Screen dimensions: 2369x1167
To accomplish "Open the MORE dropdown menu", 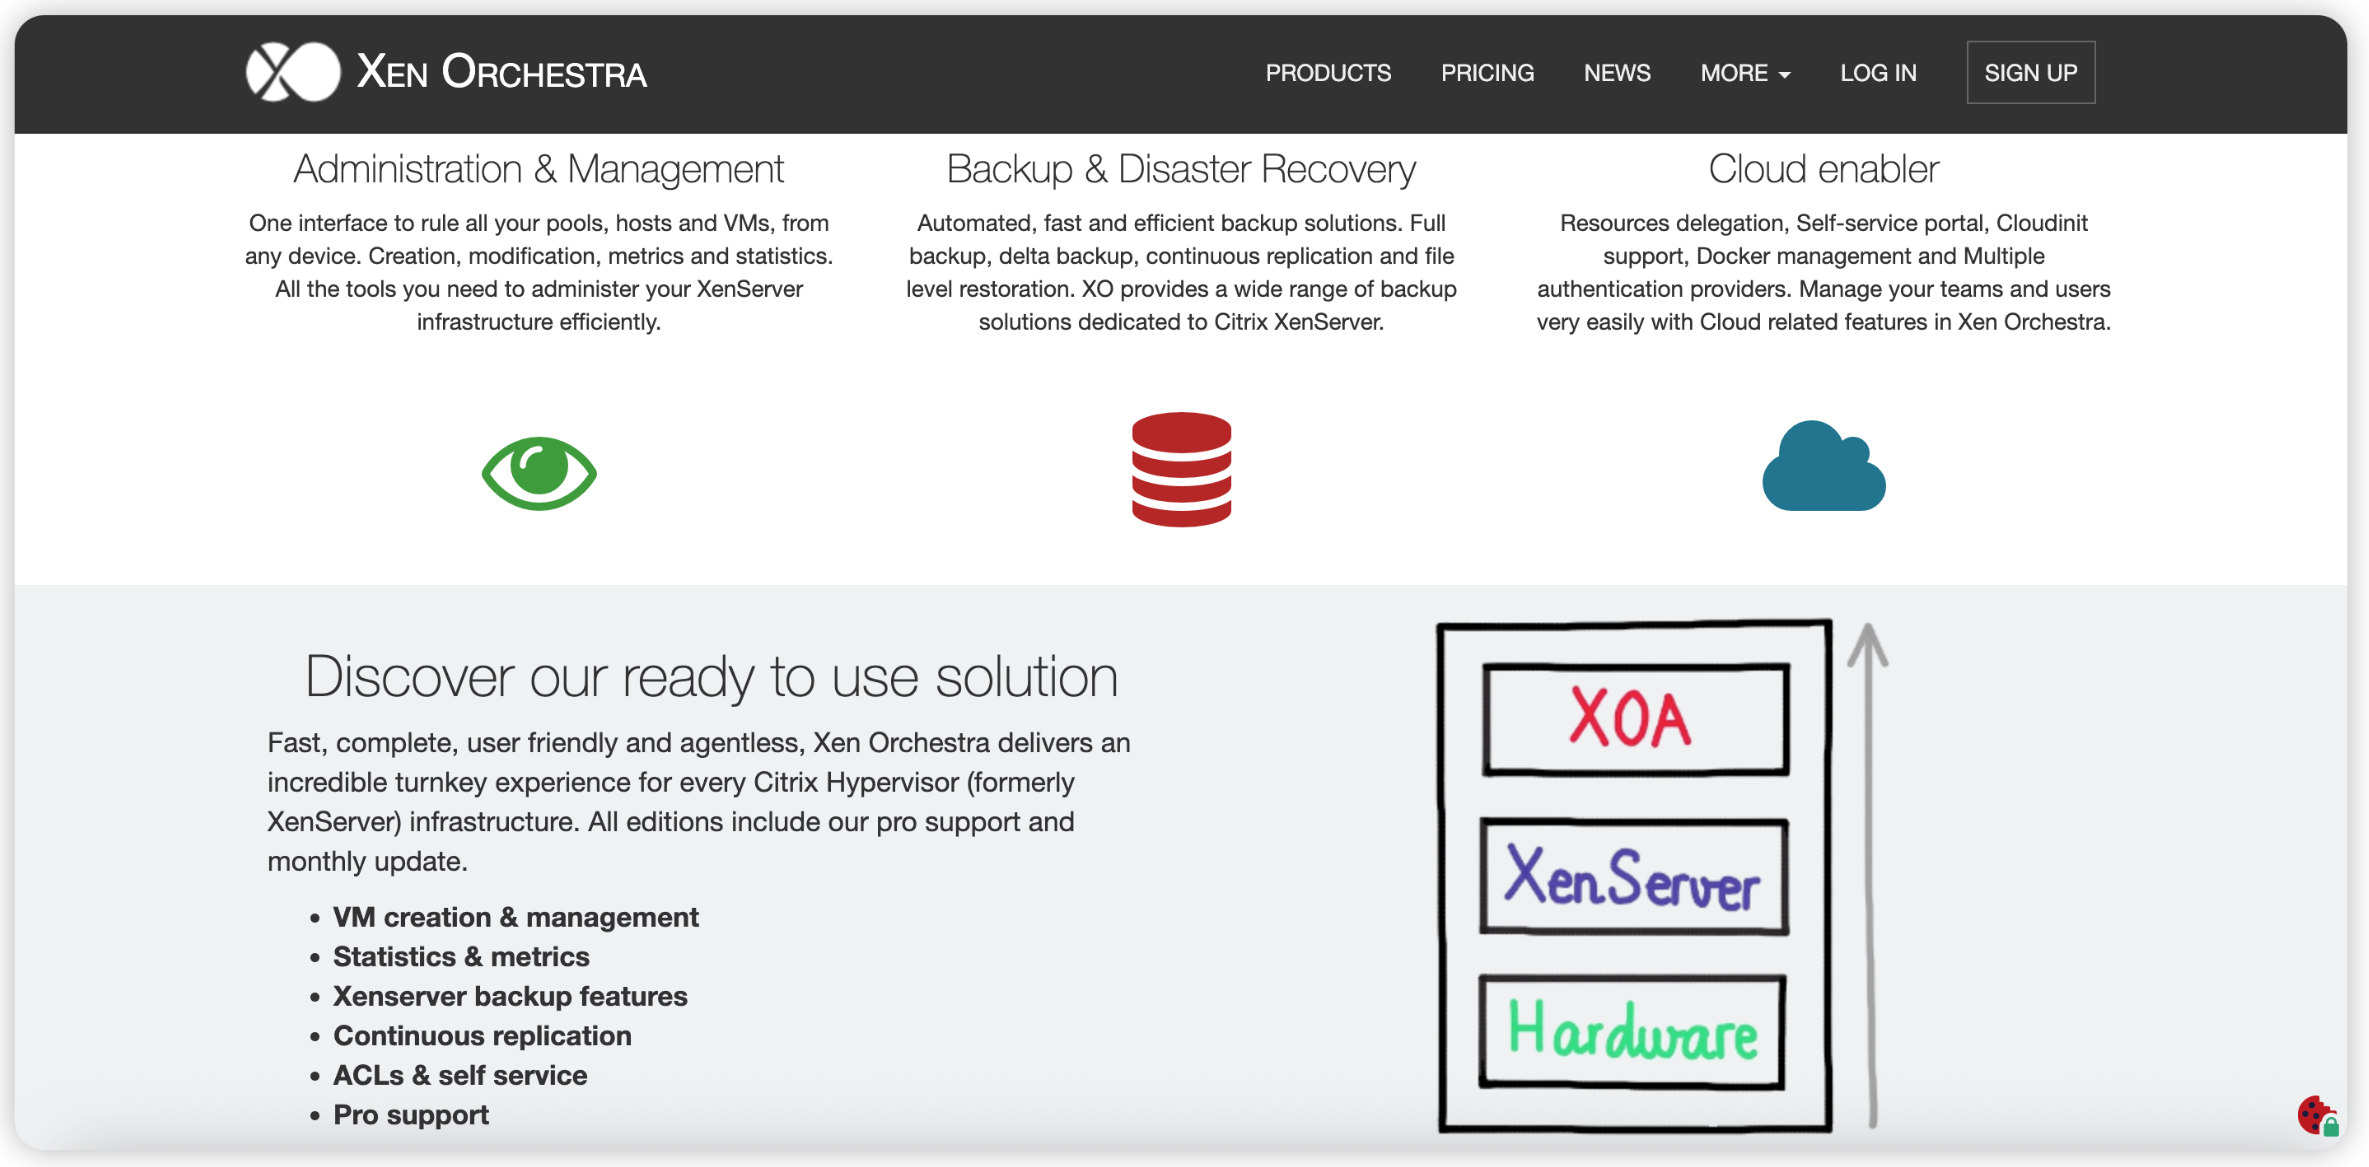I will (1745, 73).
